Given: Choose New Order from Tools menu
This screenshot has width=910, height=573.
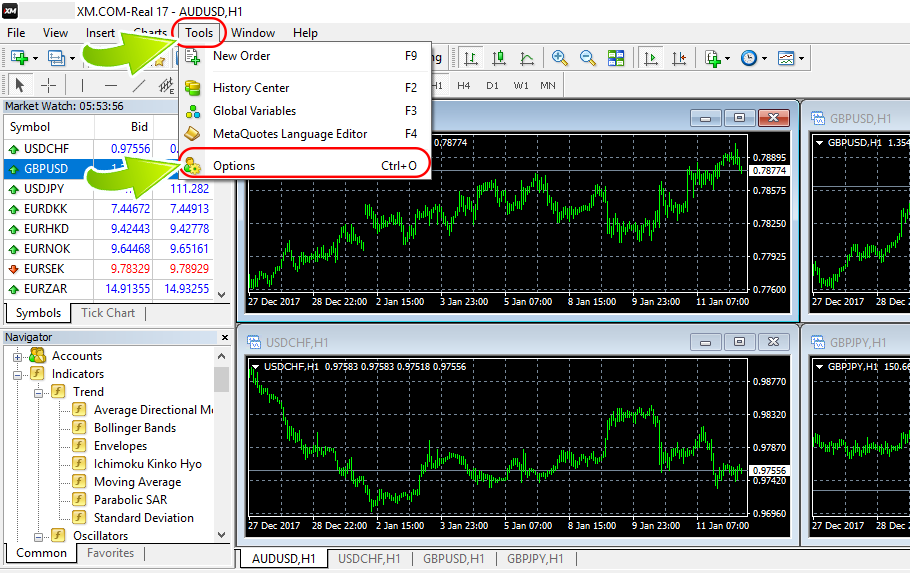Looking at the screenshot, I should click(306, 56).
